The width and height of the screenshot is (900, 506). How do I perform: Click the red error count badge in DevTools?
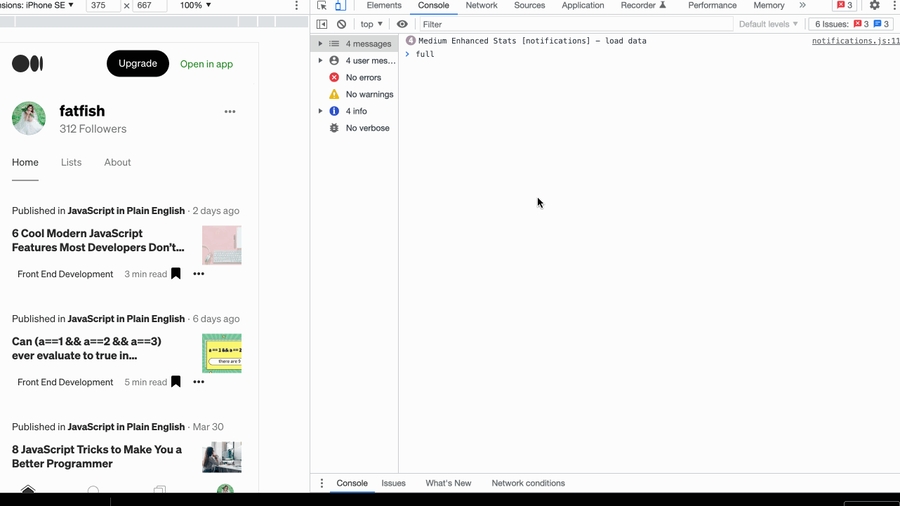click(x=845, y=6)
